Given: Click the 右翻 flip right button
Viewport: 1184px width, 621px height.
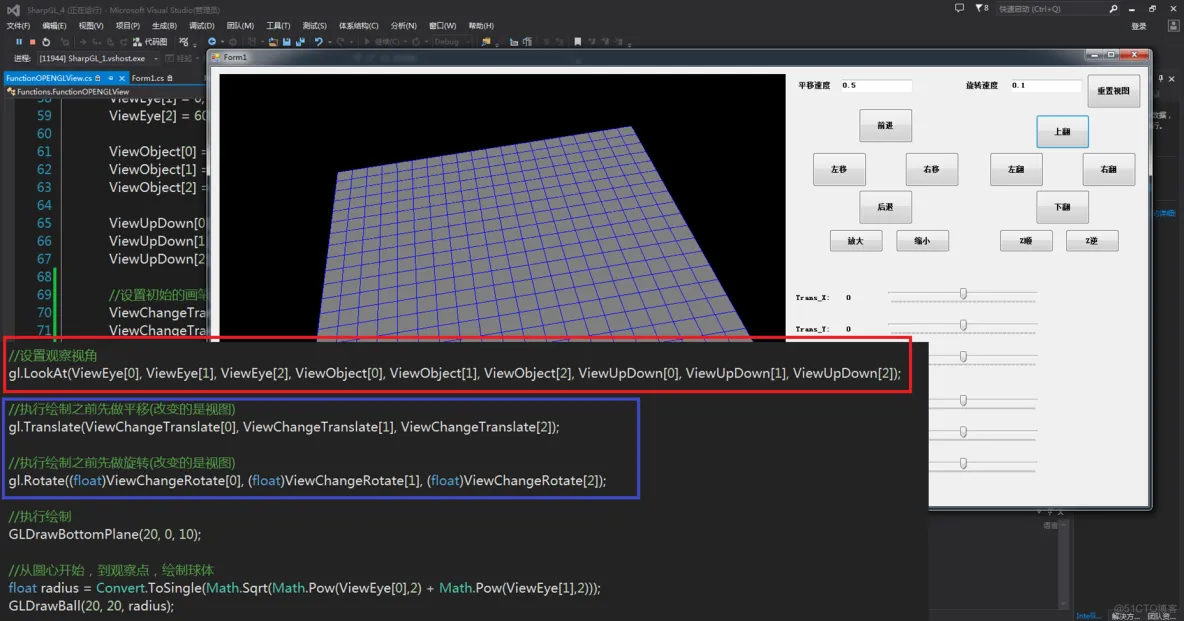Looking at the screenshot, I should coord(1108,169).
